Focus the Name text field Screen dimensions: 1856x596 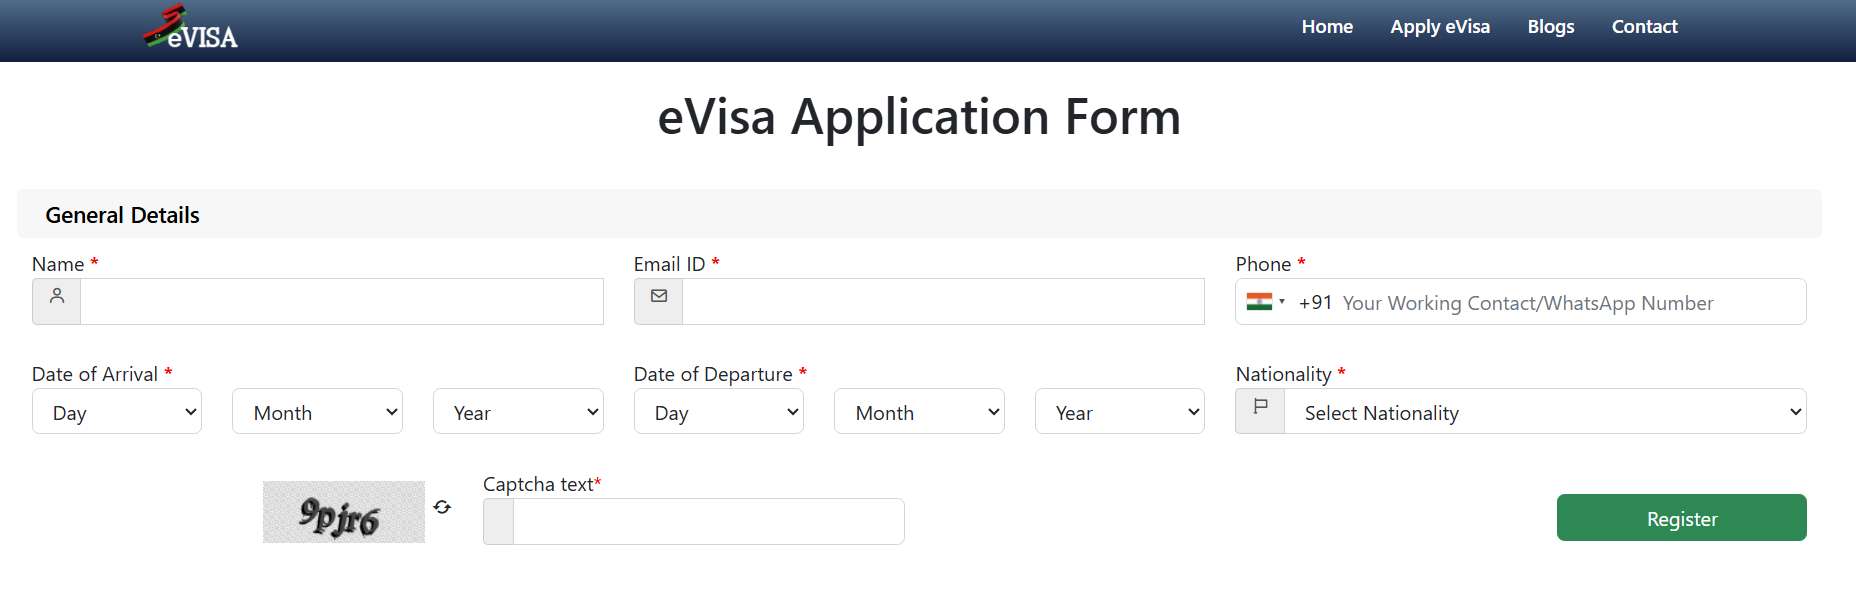coord(342,301)
